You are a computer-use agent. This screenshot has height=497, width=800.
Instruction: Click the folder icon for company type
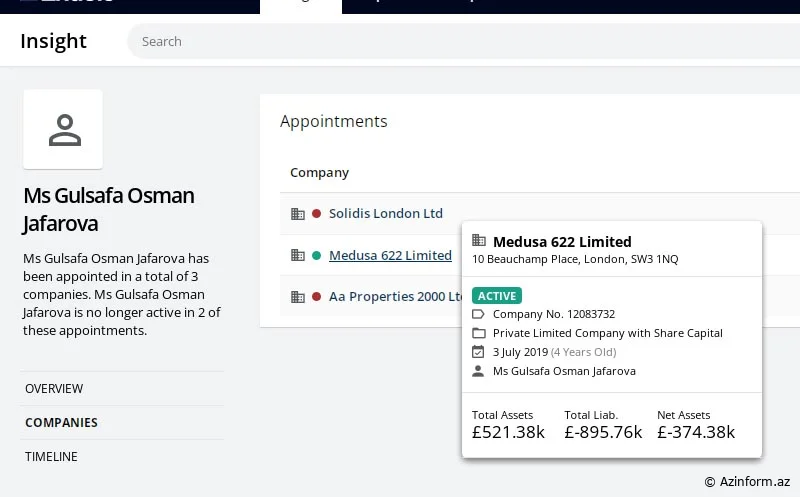pos(478,333)
